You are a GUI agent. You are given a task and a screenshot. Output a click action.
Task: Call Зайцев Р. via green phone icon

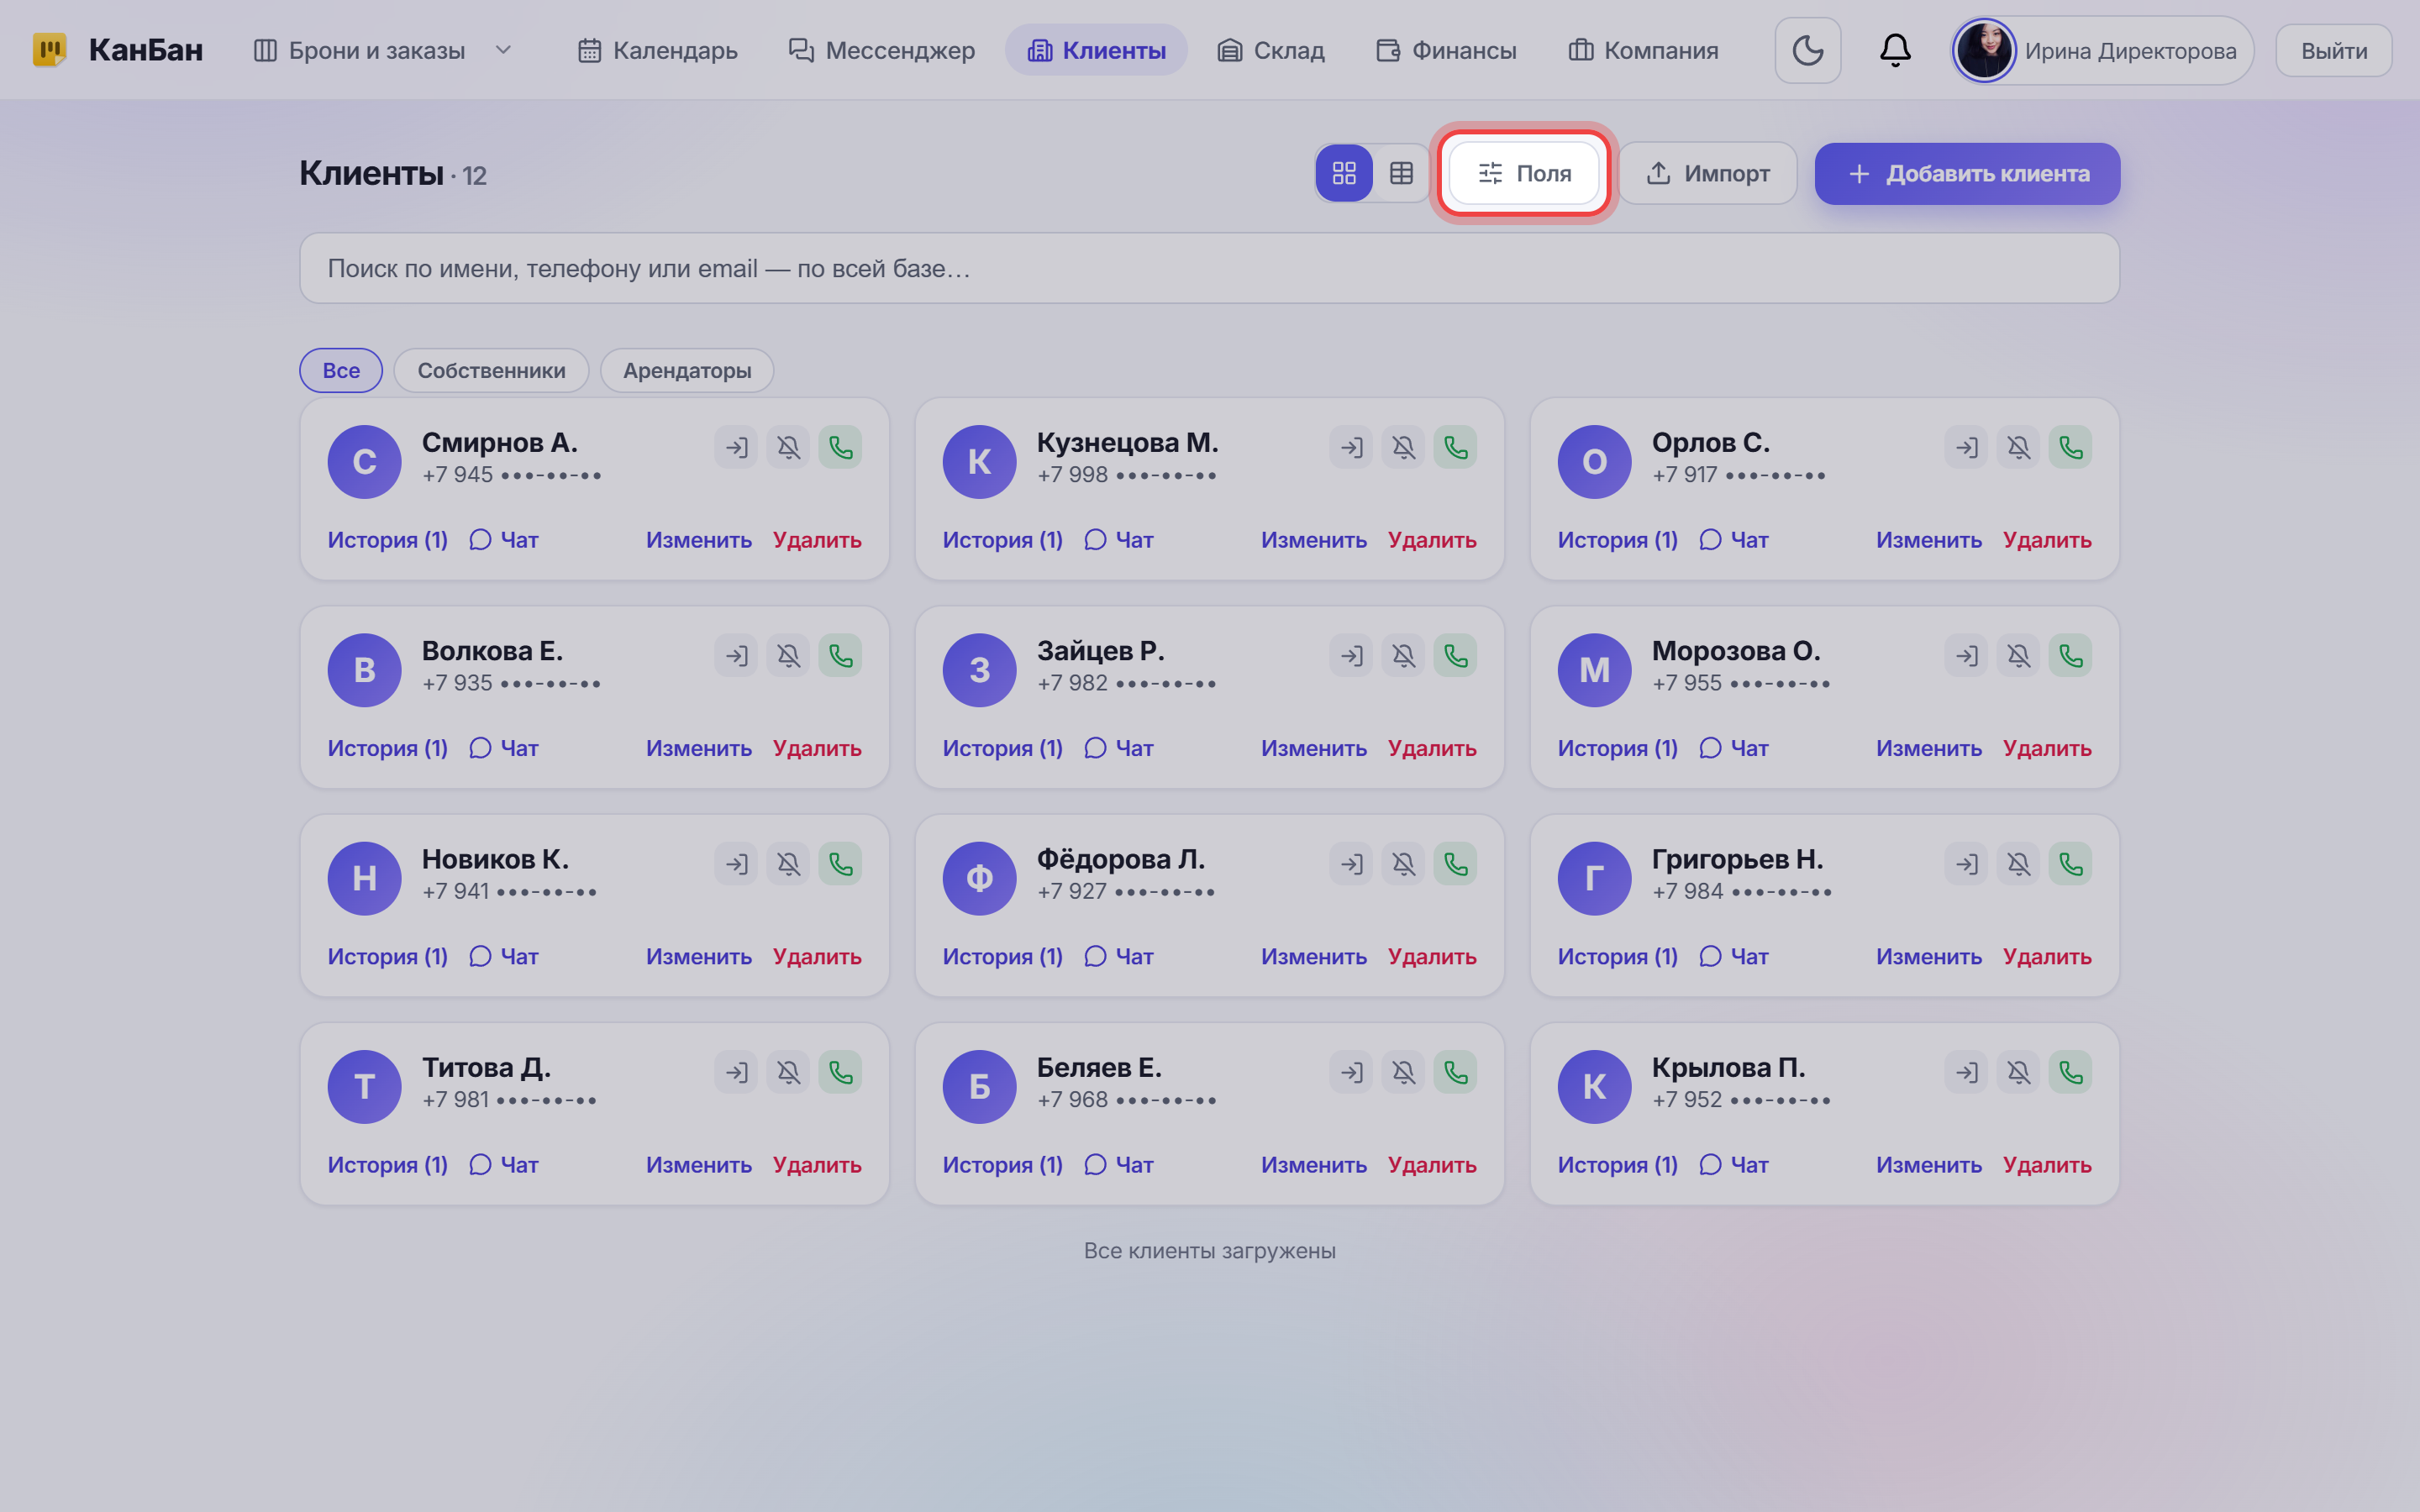click(x=1455, y=656)
